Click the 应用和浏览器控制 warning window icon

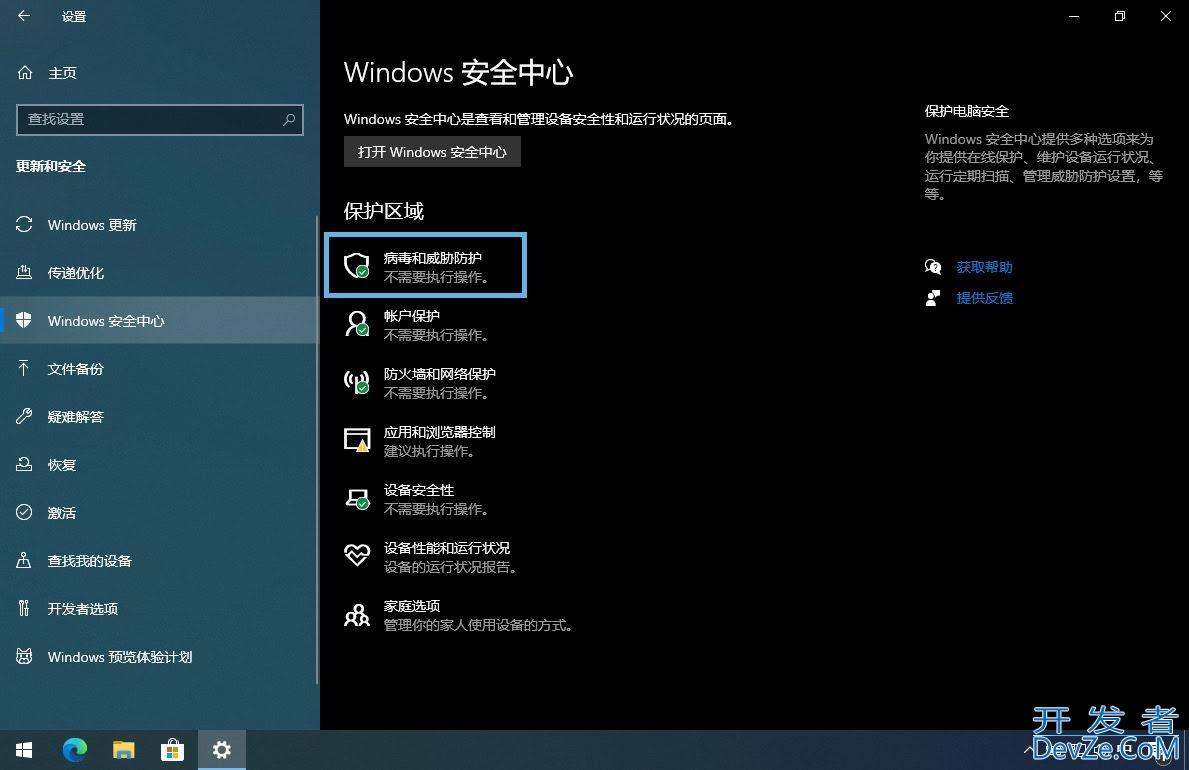356,440
